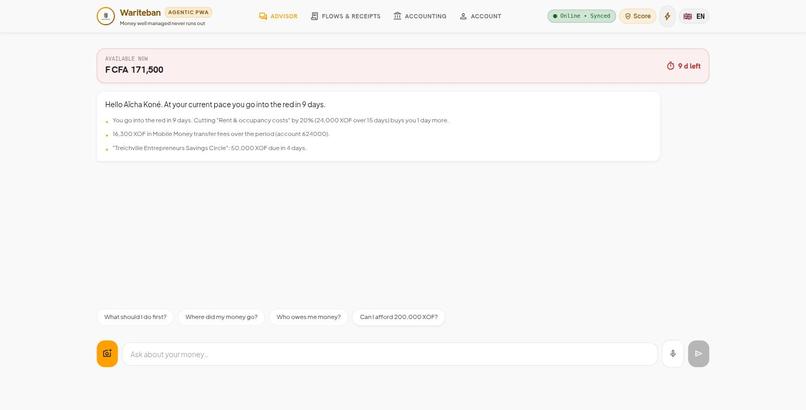Toggle the EN language selector
The image size is (806, 410).
(x=694, y=16)
